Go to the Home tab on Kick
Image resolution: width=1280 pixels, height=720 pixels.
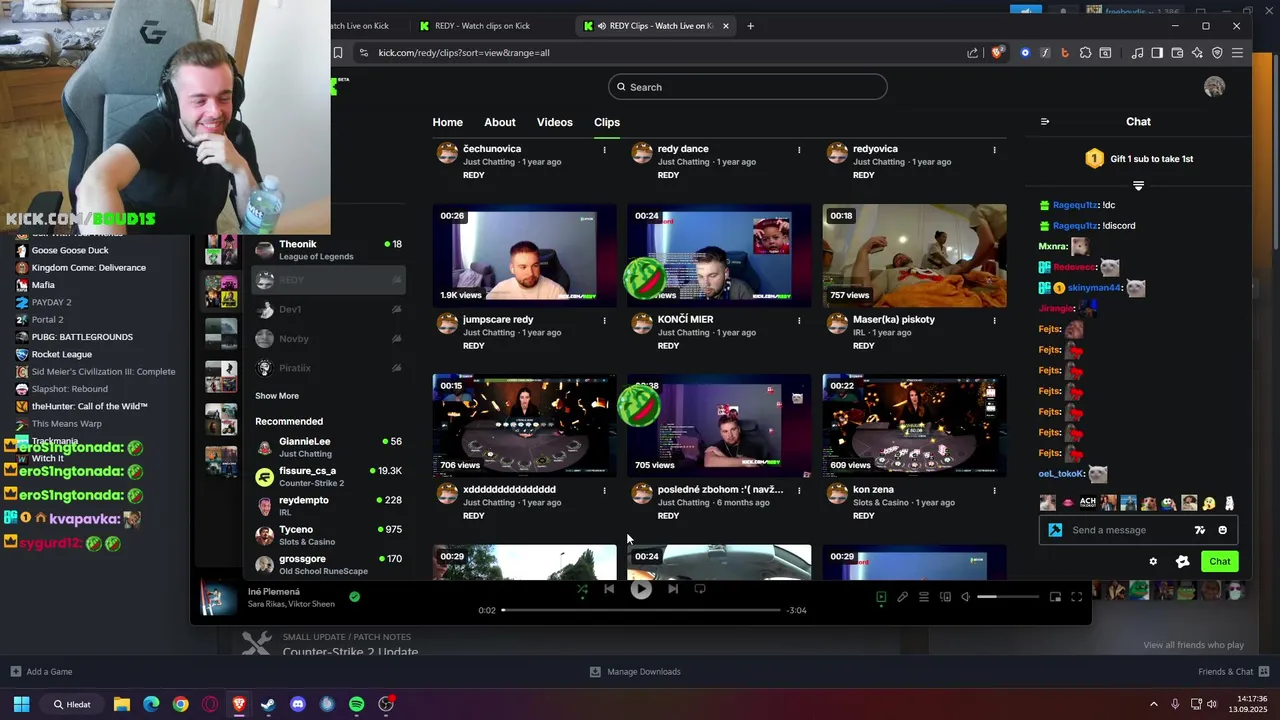tap(447, 122)
